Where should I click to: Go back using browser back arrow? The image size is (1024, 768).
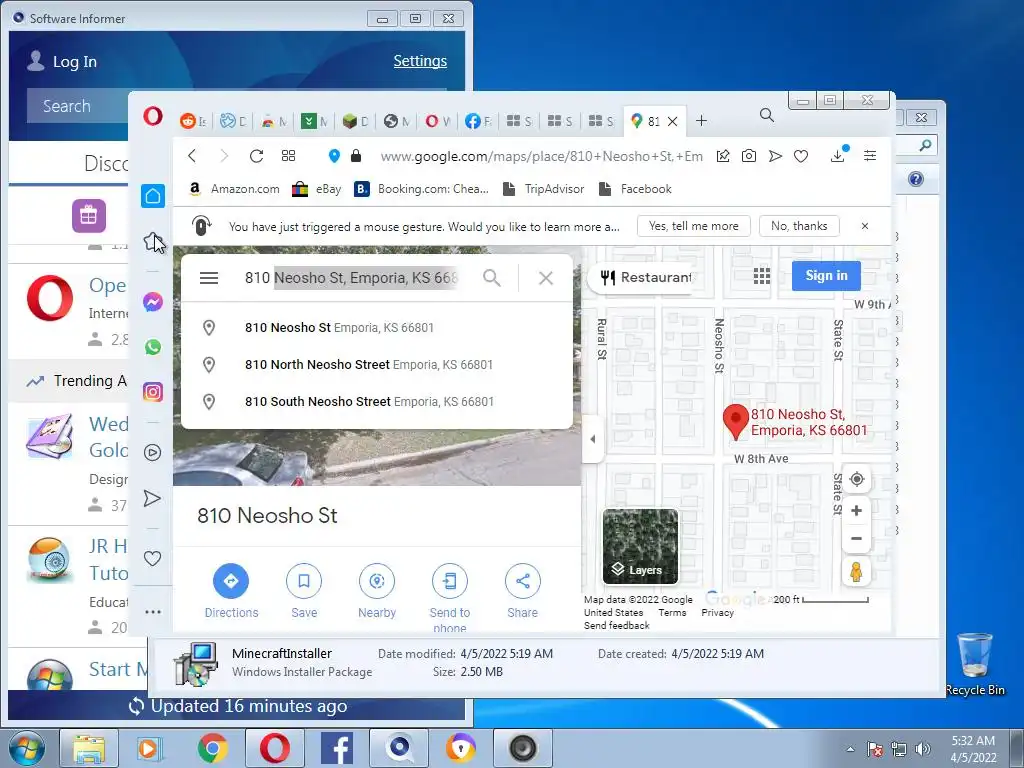pos(192,155)
